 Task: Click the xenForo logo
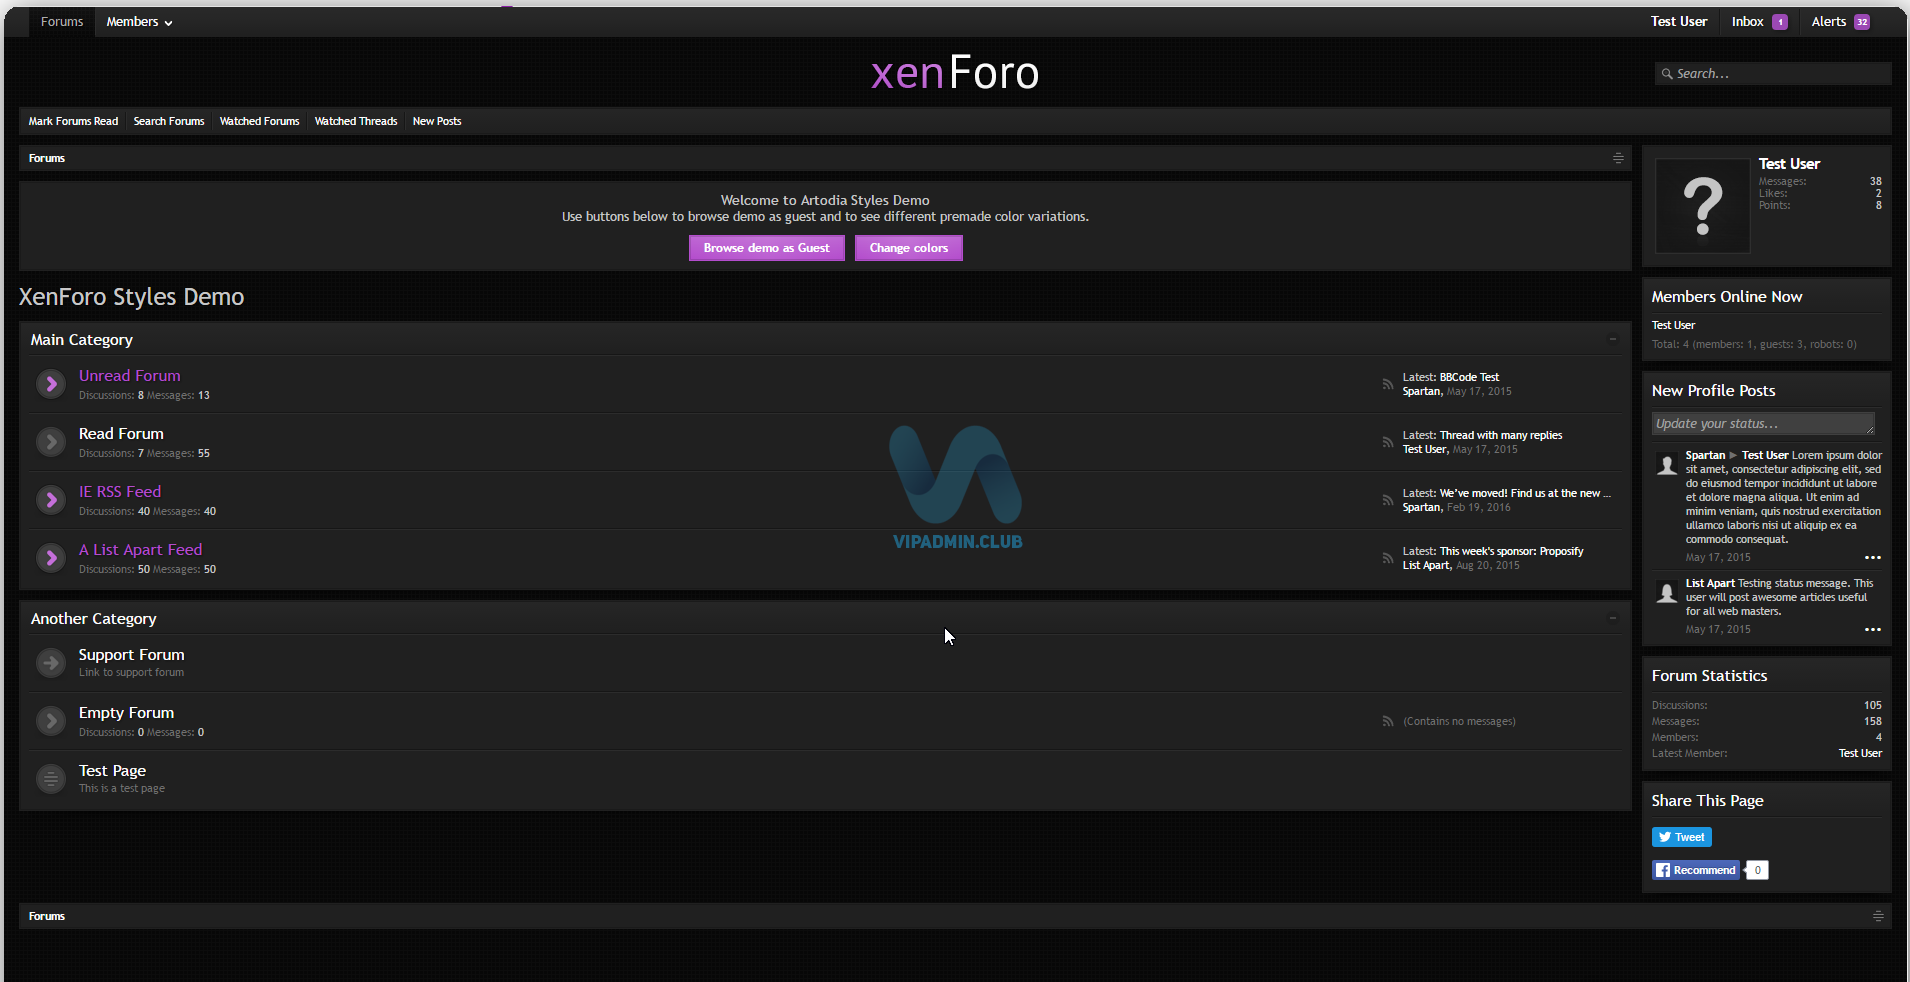click(x=955, y=73)
